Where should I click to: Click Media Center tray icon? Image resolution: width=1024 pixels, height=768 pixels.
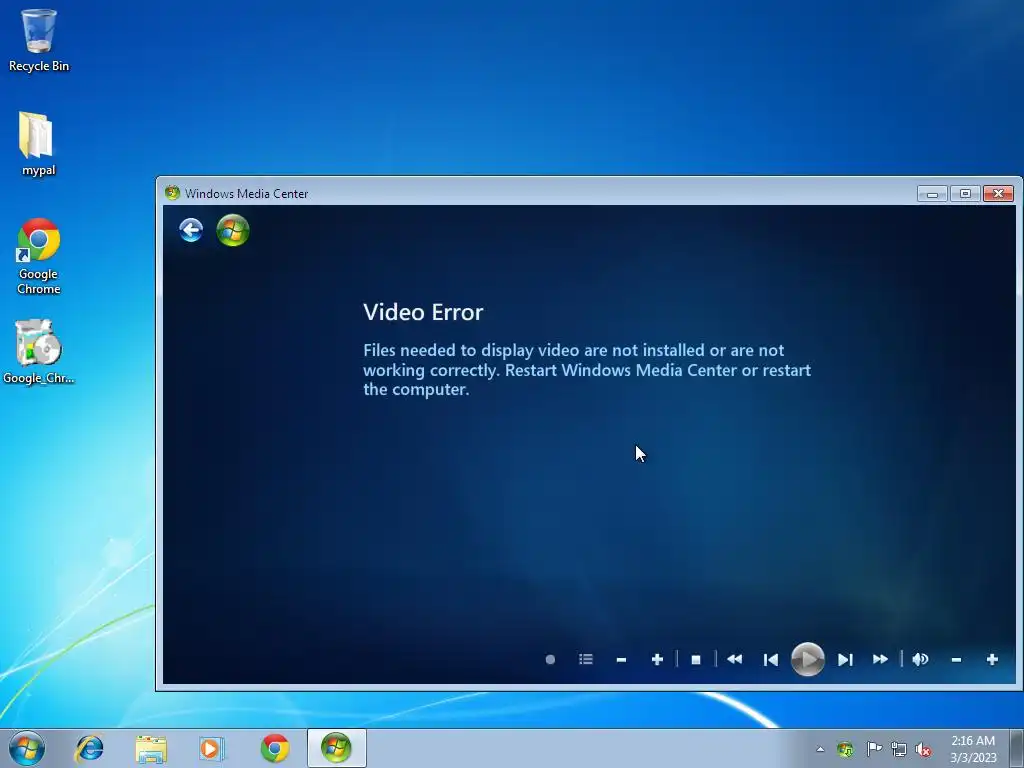(845, 750)
